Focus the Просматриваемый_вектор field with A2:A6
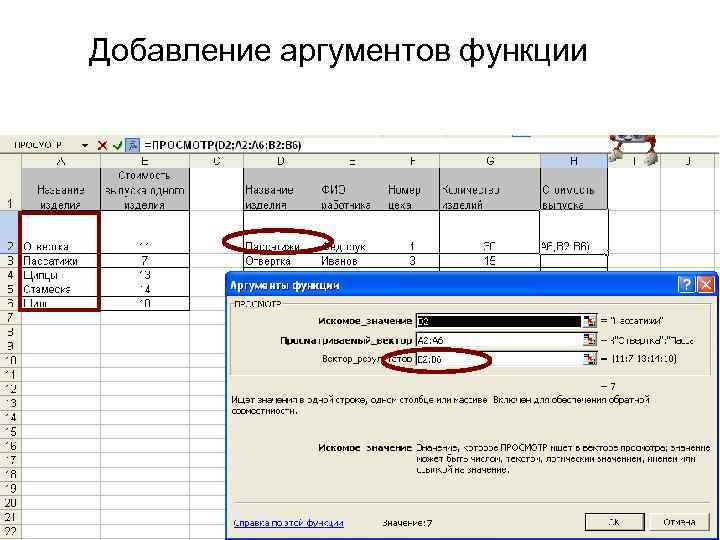Screen dimensions: 720x540 click(x=500, y=340)
